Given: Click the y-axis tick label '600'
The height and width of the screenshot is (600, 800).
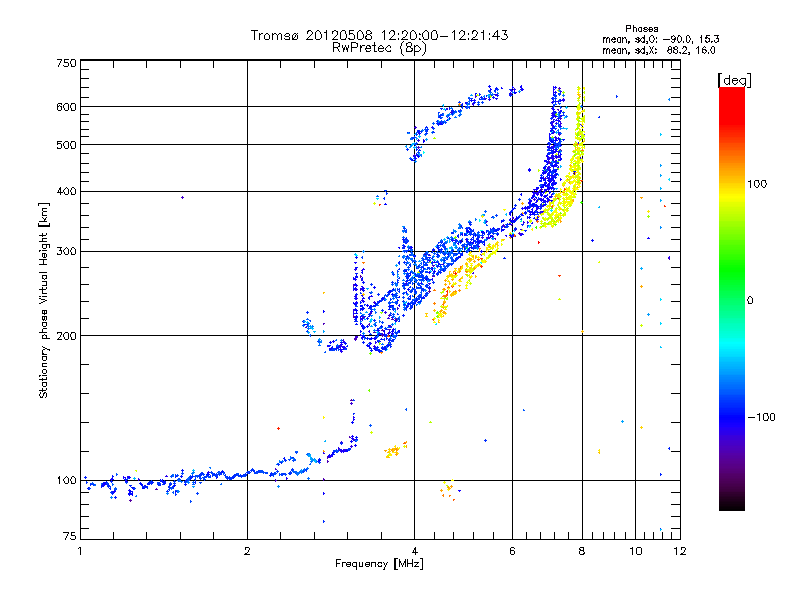Looking at the screenshot, I should [67, 107].
